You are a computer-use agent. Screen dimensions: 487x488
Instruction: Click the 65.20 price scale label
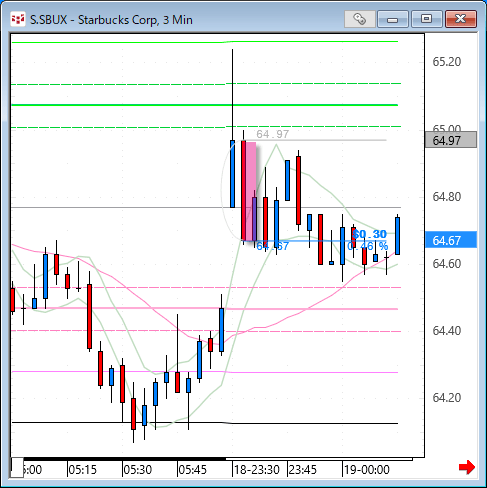[447, 62]
